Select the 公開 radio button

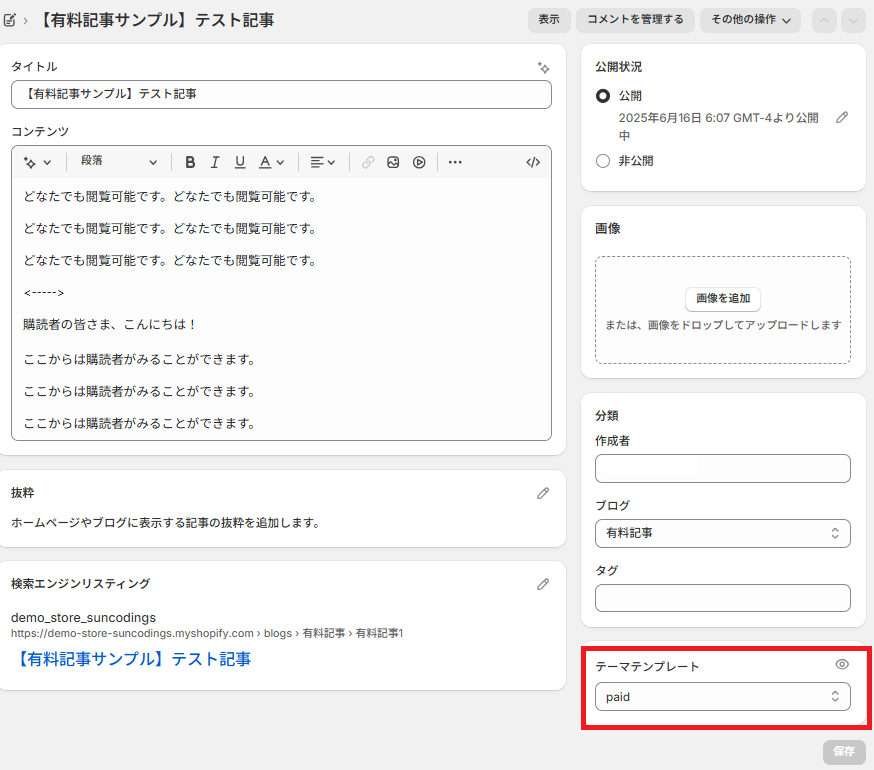(603, 96)
